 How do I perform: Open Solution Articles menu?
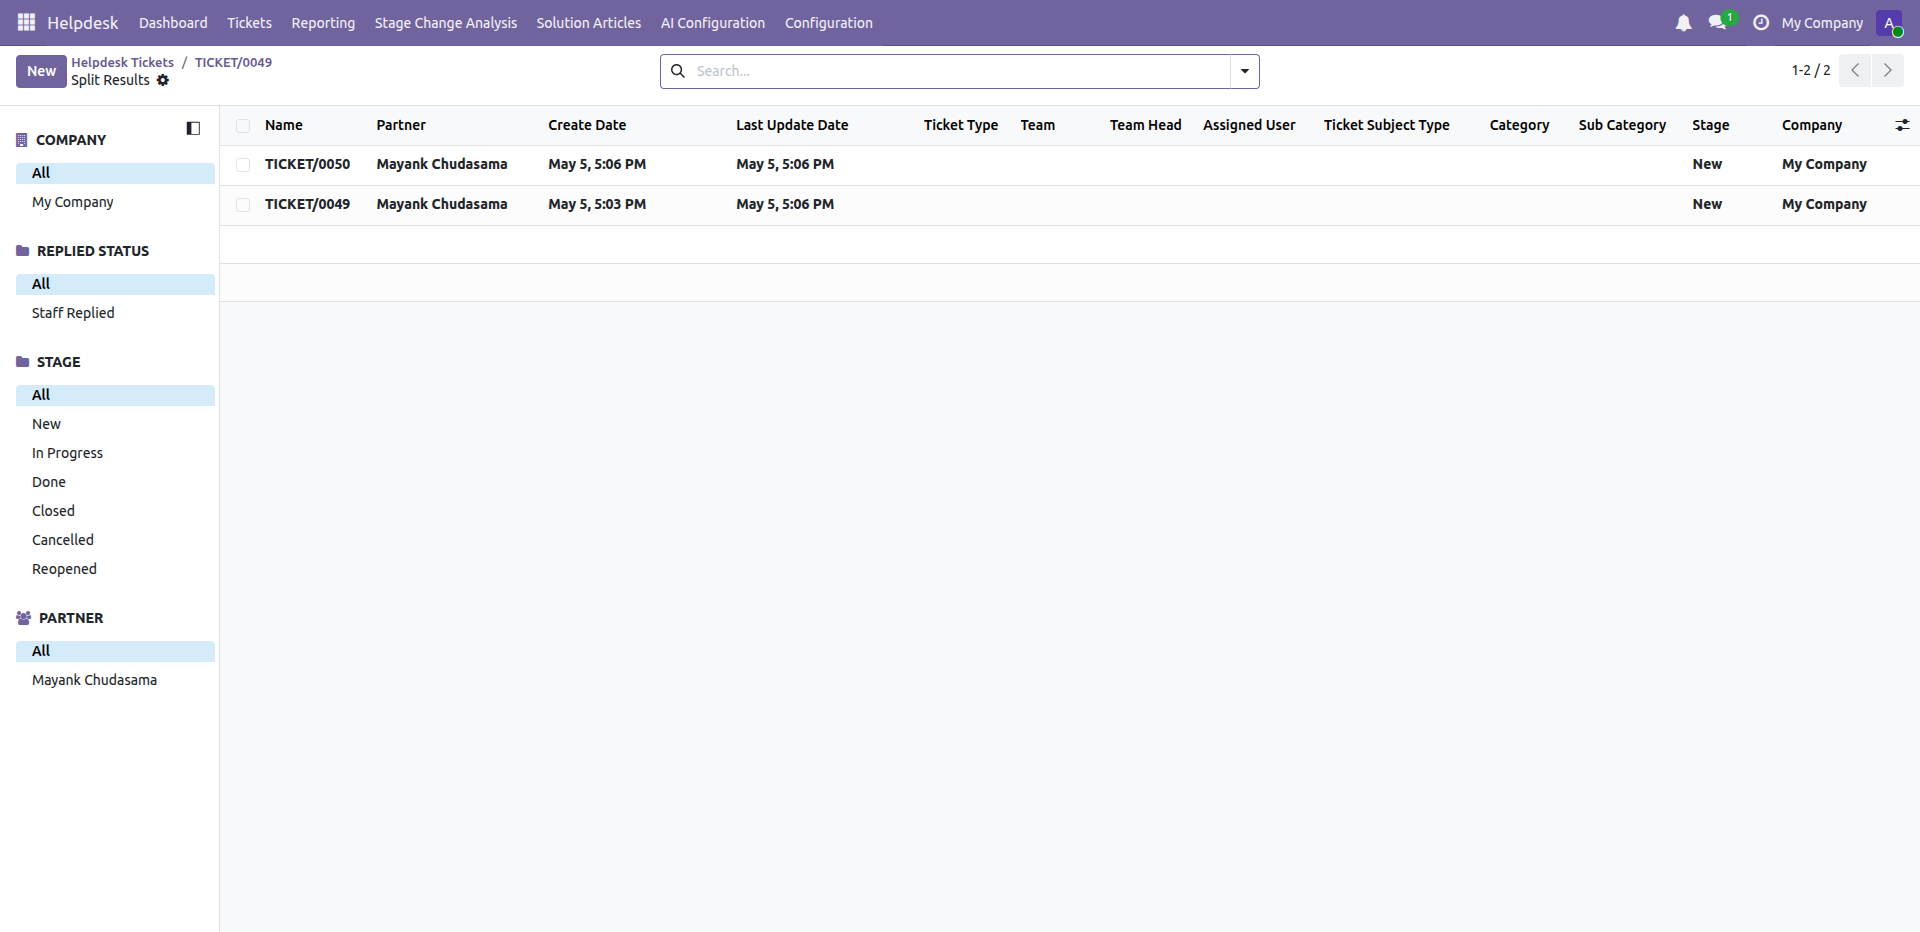589,23
